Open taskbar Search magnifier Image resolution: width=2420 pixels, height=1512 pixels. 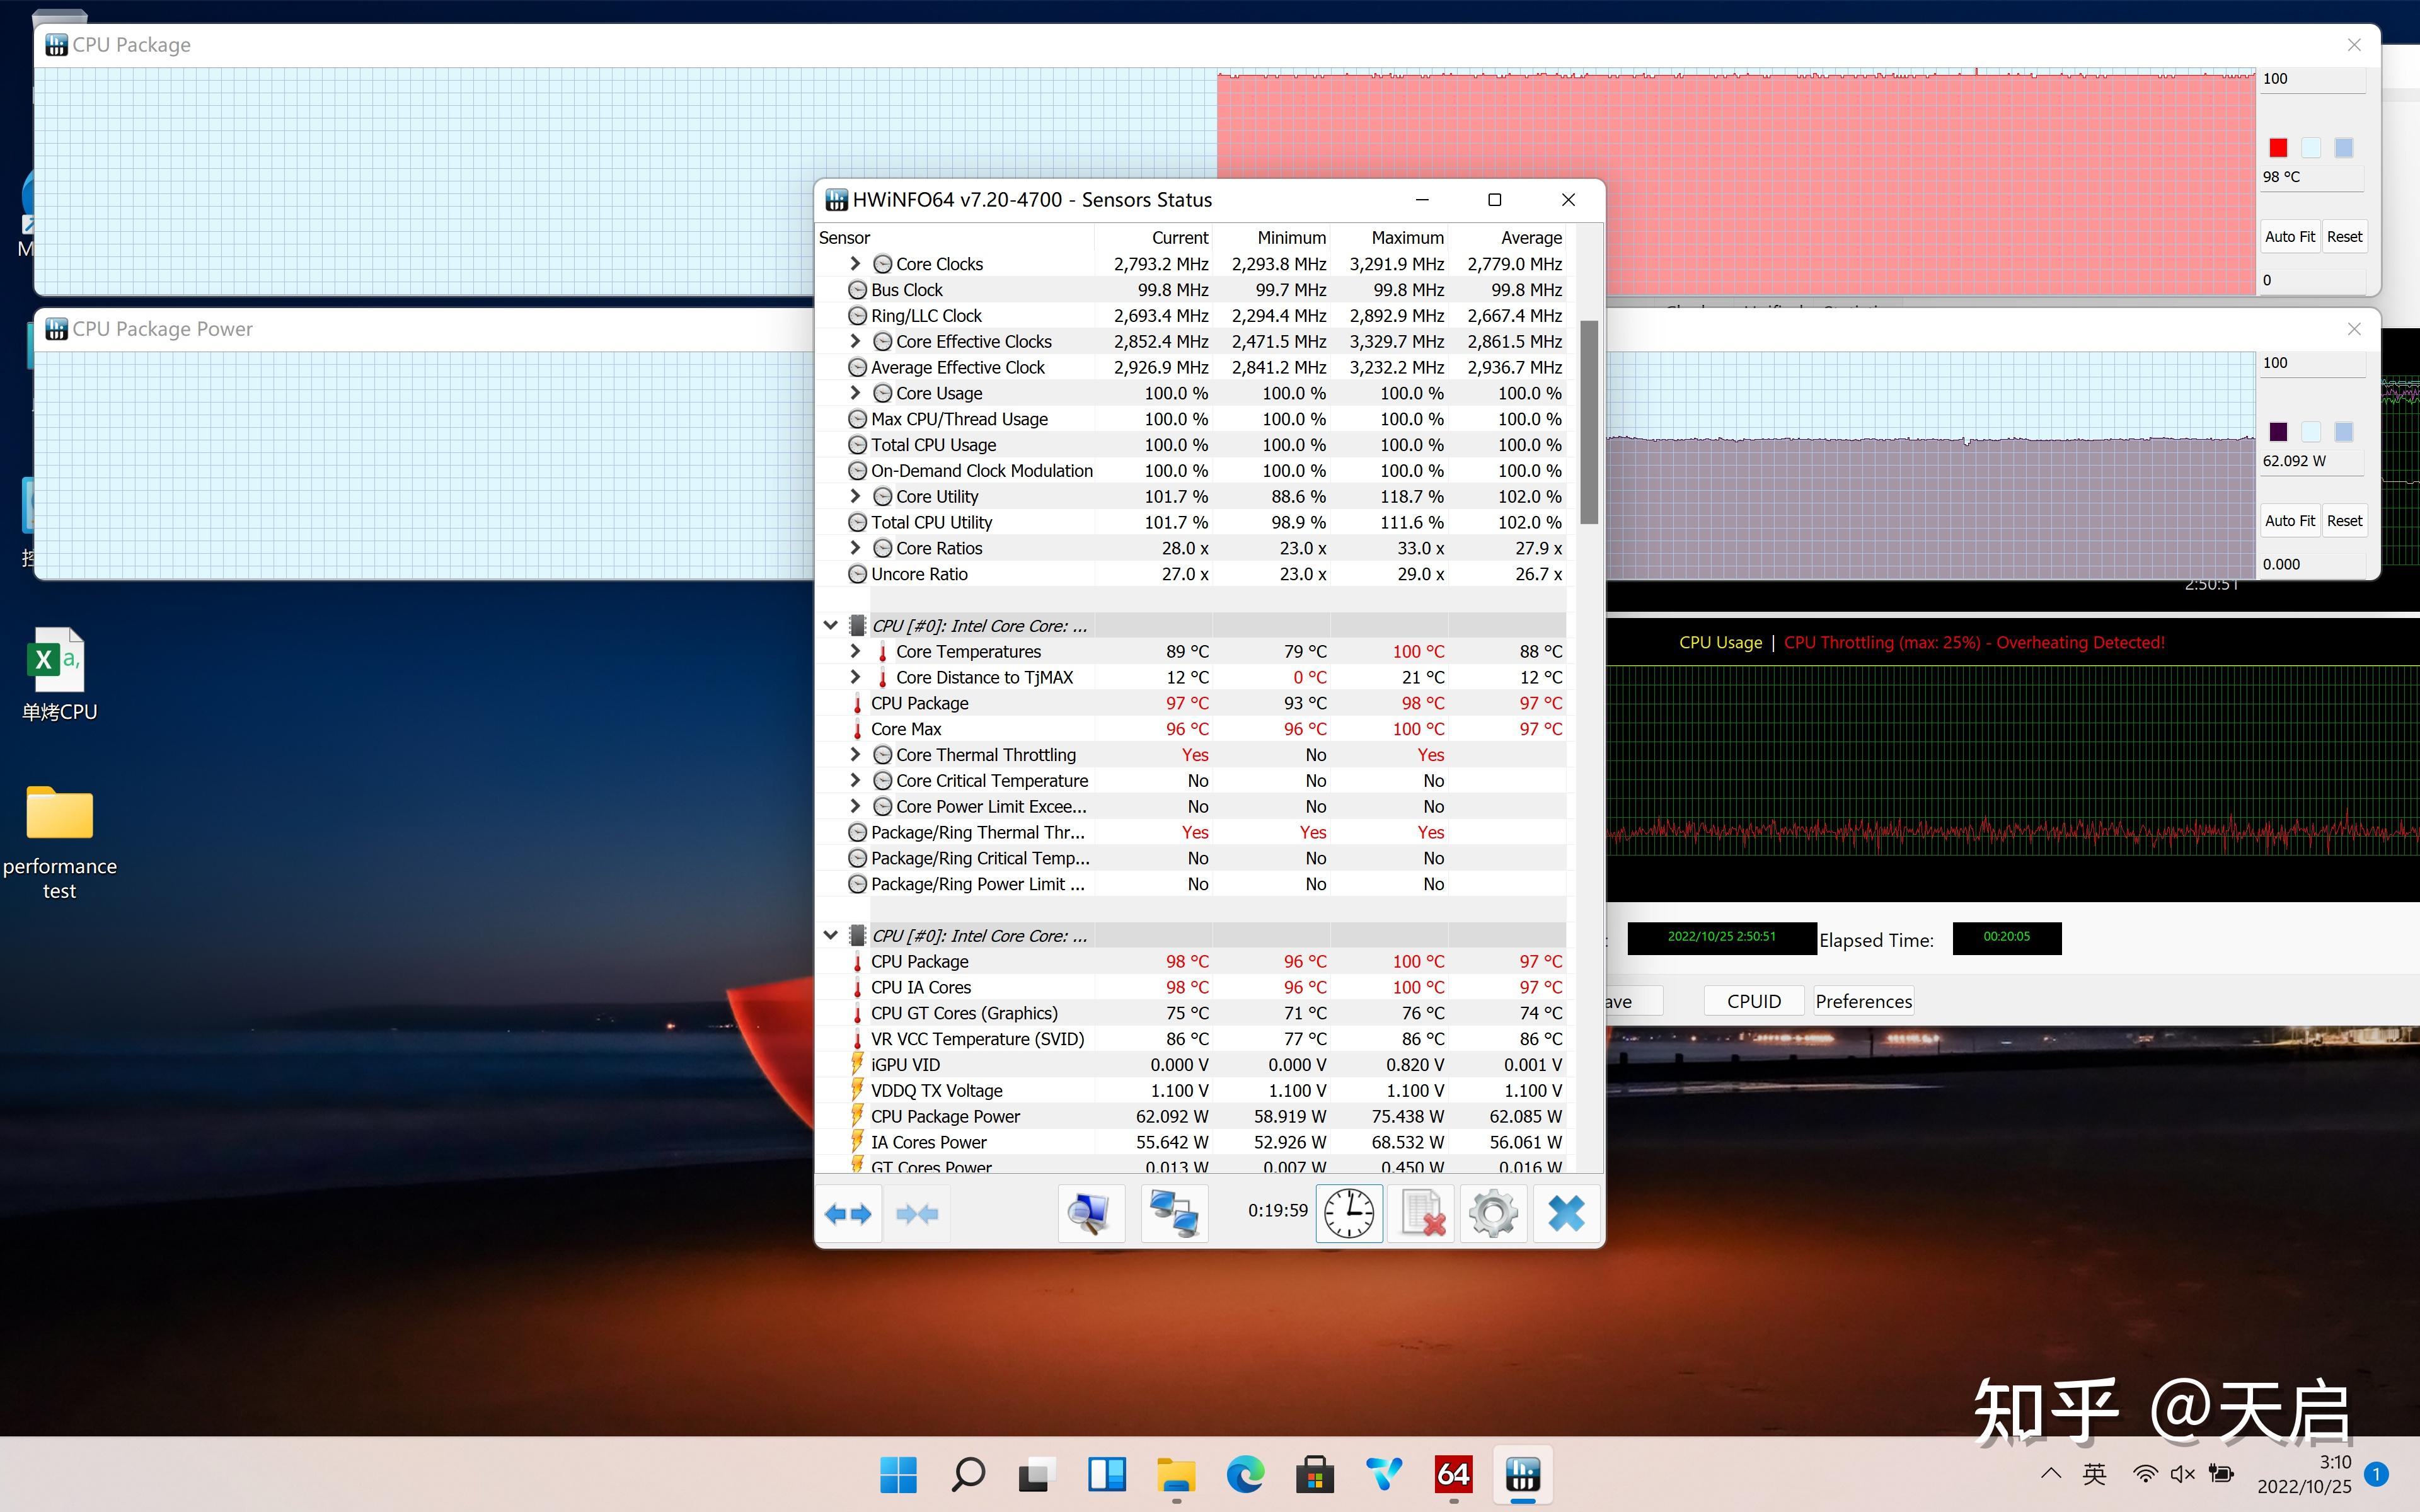click(x=967, y=1474)
